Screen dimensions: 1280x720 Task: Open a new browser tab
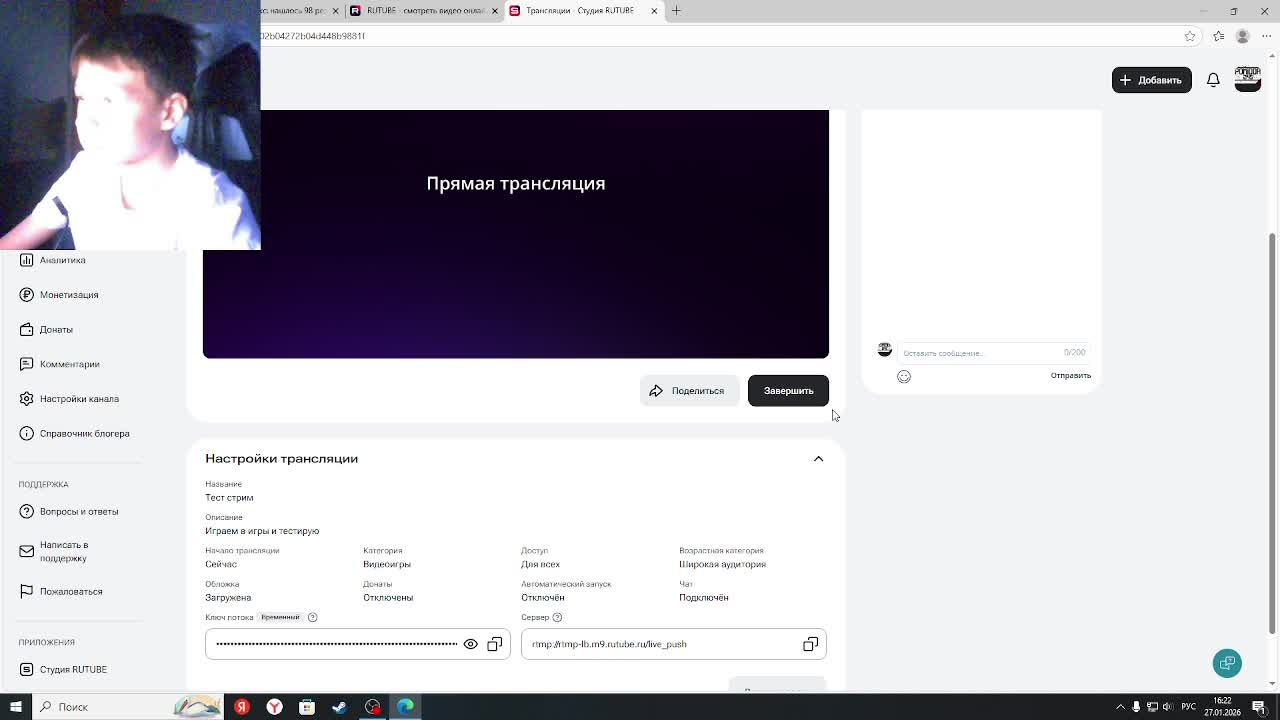676,11
